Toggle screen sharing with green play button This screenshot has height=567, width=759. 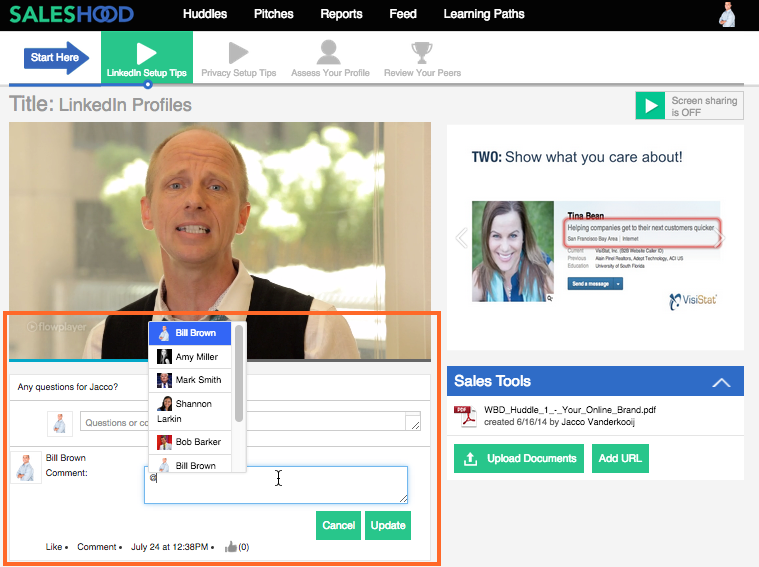pyautogui.click(x=650, y=106)
